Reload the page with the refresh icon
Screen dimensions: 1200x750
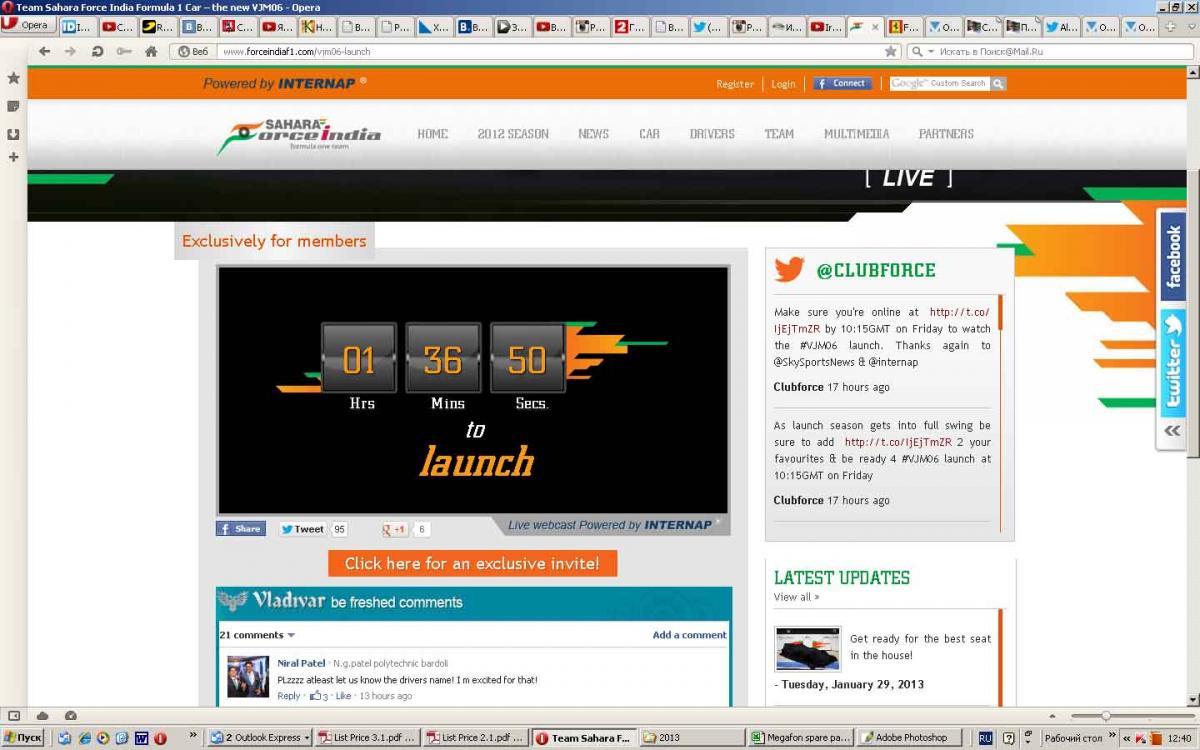pos(97,51)
